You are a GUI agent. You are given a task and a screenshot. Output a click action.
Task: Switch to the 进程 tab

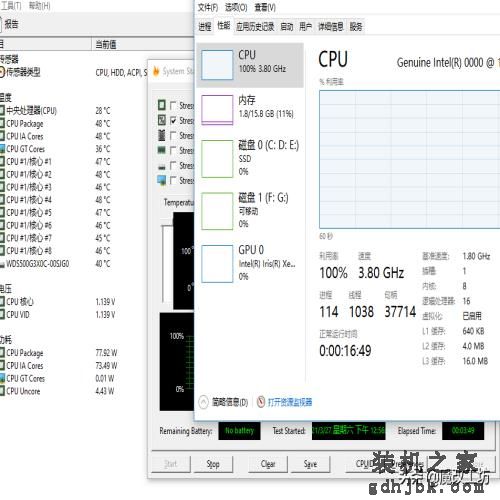coord(205,26)
